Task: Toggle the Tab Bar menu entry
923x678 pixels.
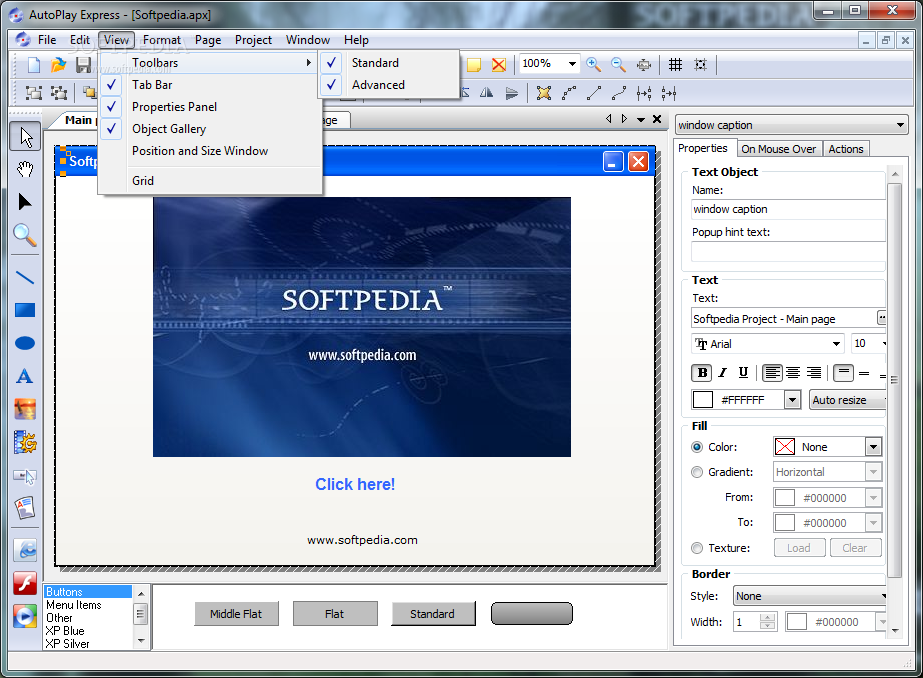Action: point(210,85)
